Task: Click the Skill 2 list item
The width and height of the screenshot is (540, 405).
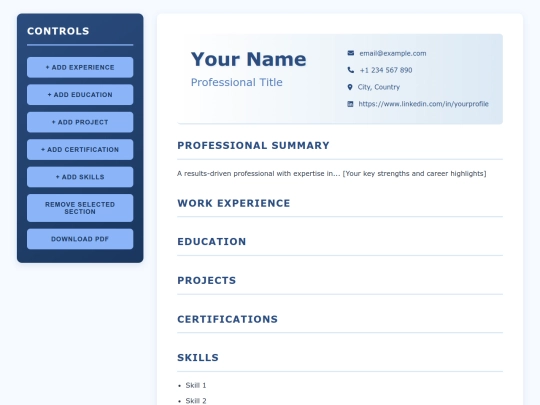Action: click(x=196, y=401)
